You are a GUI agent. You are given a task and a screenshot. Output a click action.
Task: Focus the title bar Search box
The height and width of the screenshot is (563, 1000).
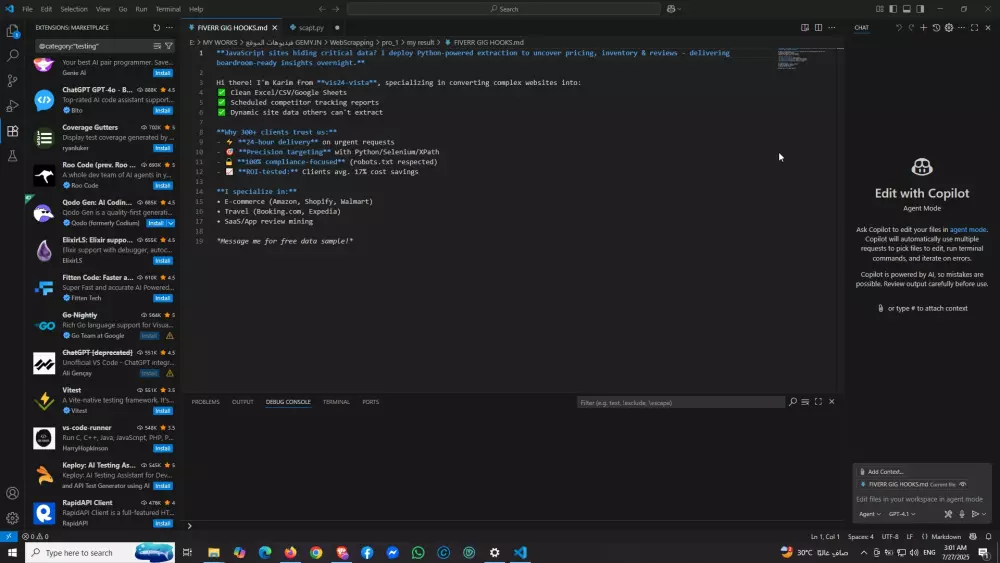tap(504, 9)
